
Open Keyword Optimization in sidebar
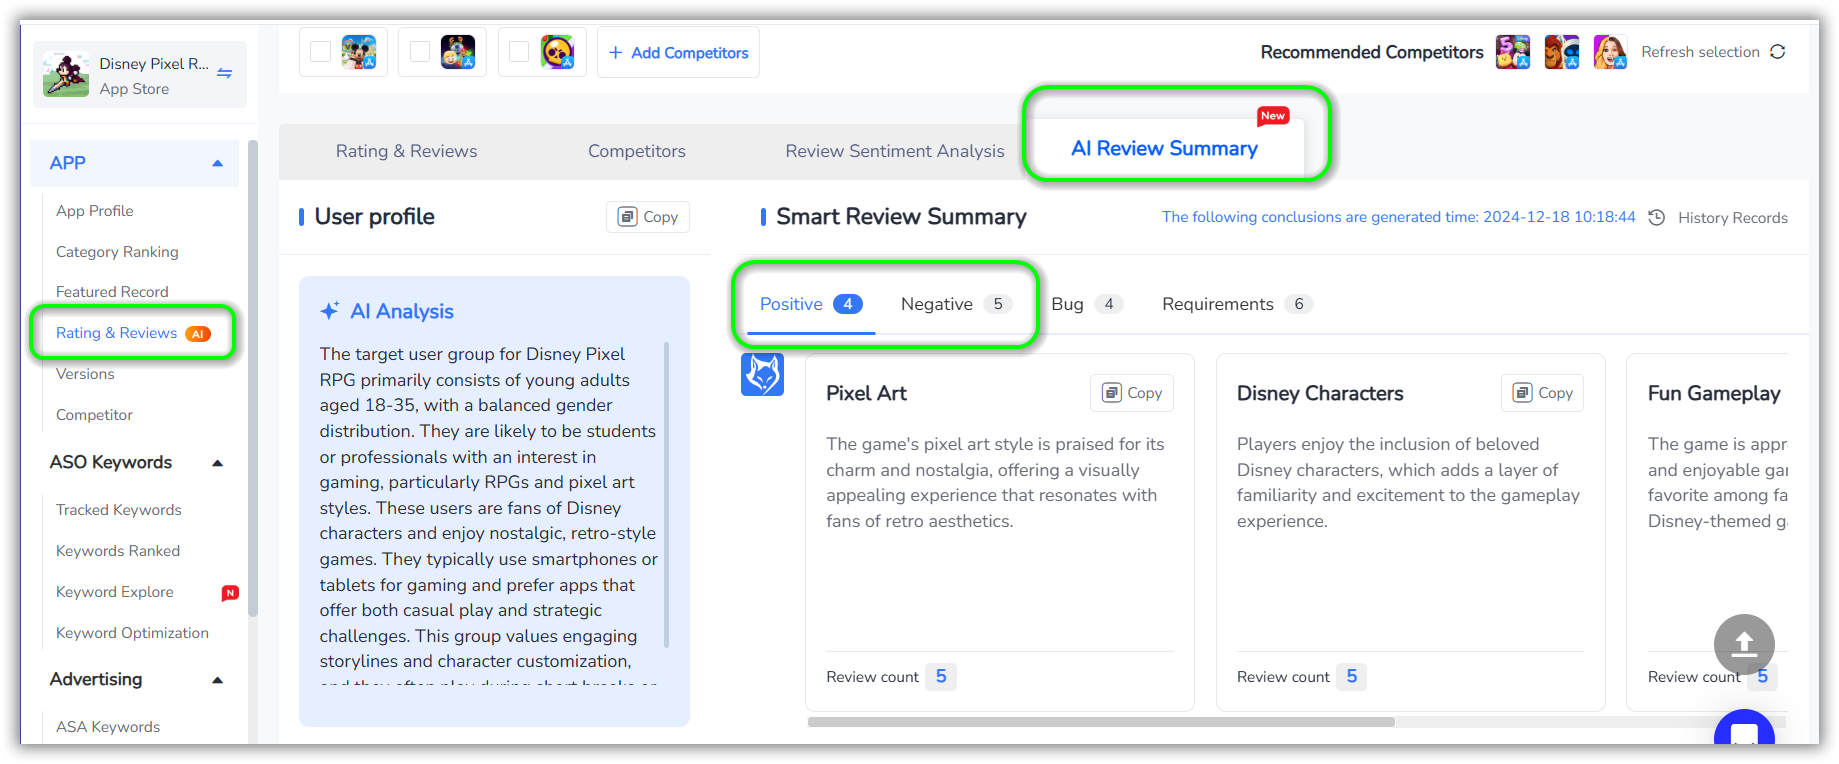click(132, 633)
